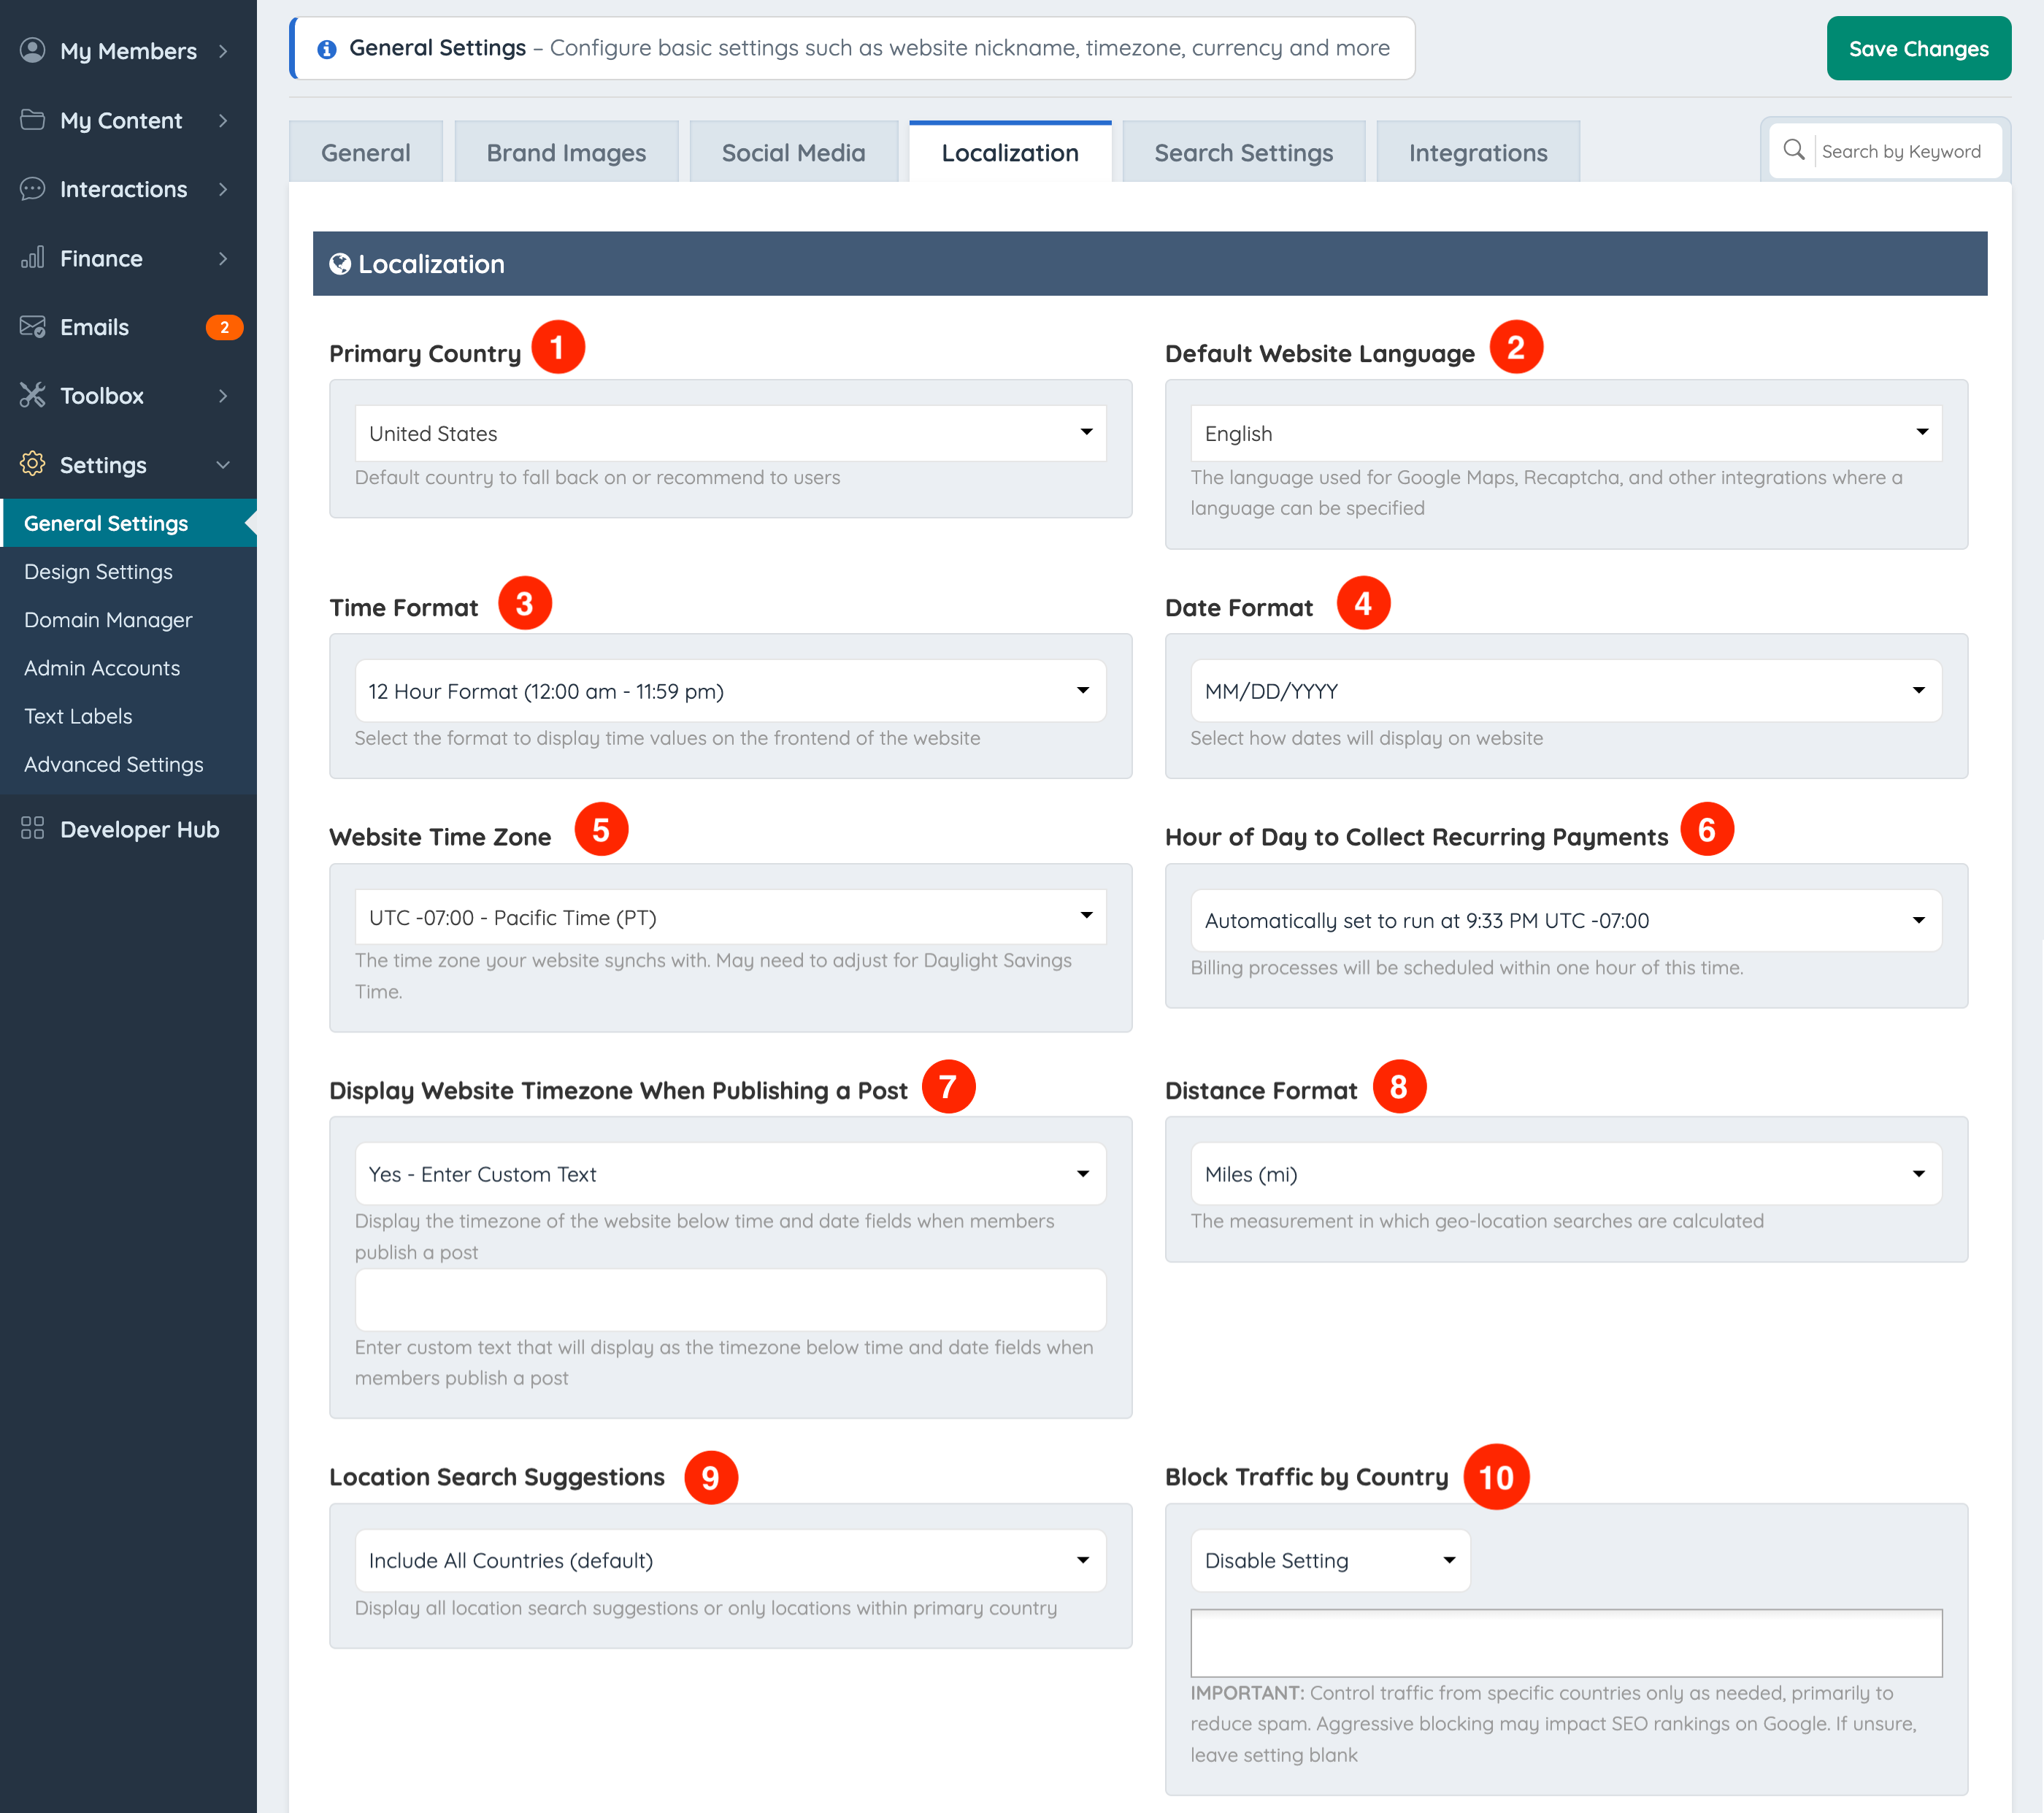Image resolution: width=2044 pixels, height=1813 pixels.
Task: Open the Distance Format dropdown
Action: pyautogui.click(x=1565, y=1173)
